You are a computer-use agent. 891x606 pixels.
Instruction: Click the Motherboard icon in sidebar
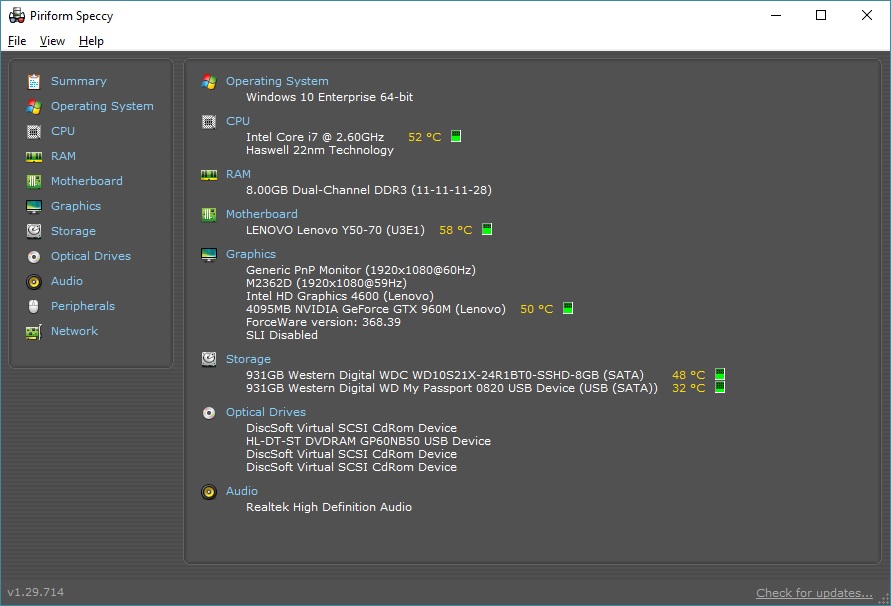tap(34, 181)
